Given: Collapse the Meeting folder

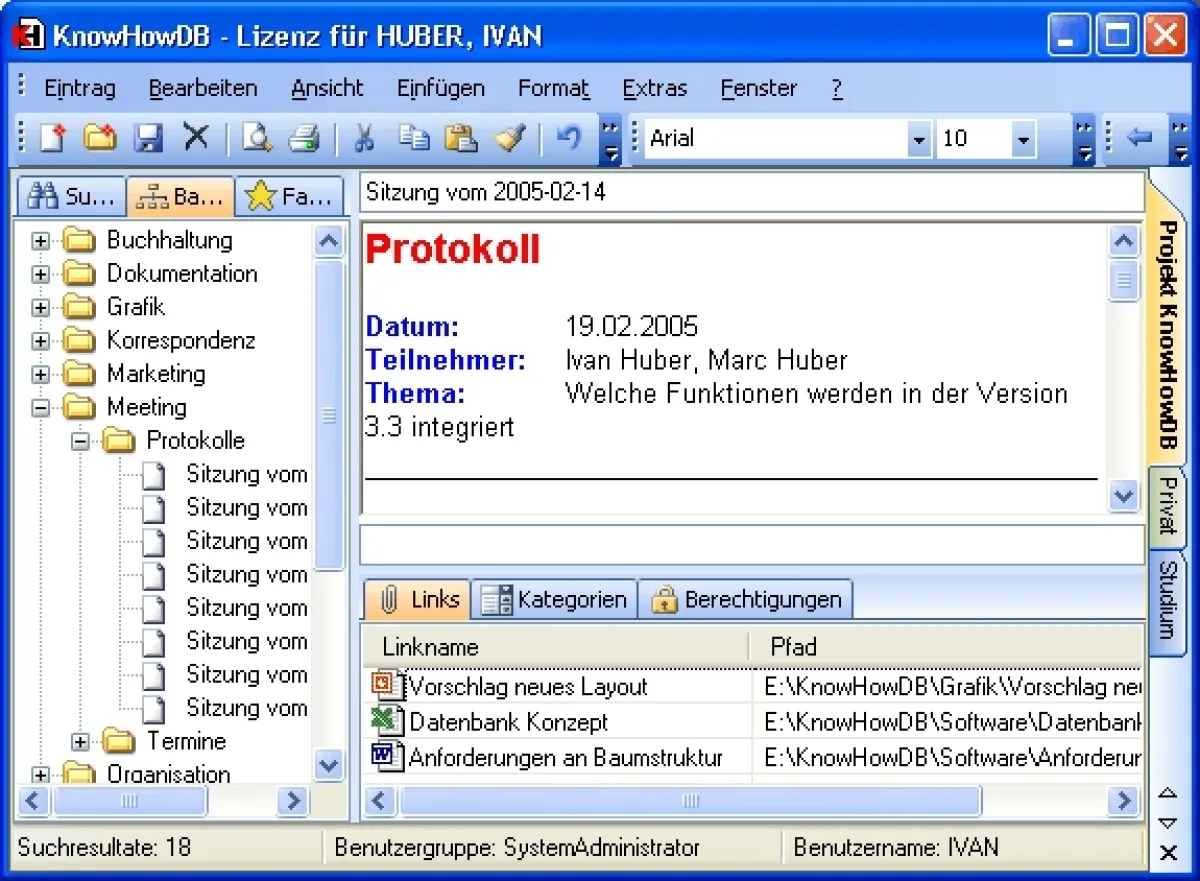Looking at the screenshot, I should [41, 408].
